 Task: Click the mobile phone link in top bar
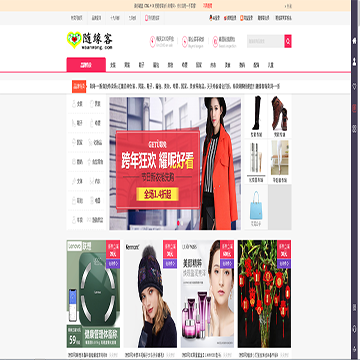[x=152, y=18]
